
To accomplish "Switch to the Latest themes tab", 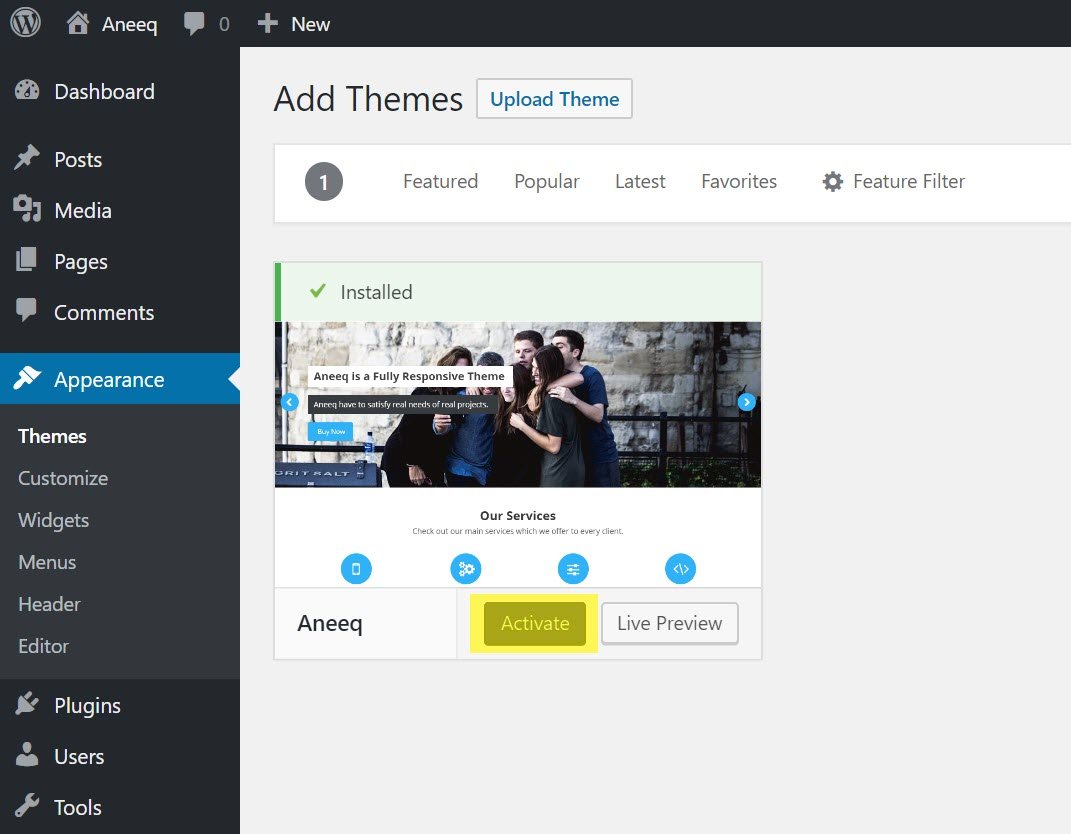I will (x=640, y=181).
